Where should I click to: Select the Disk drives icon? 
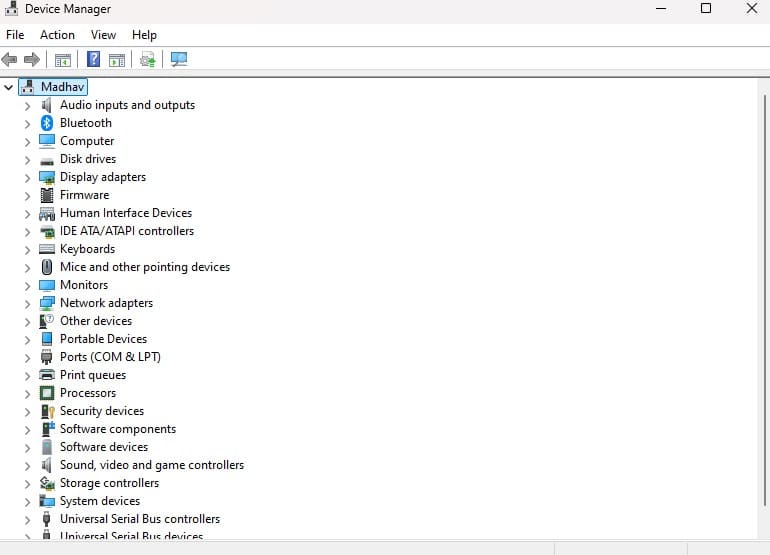[x=47, y=161]
